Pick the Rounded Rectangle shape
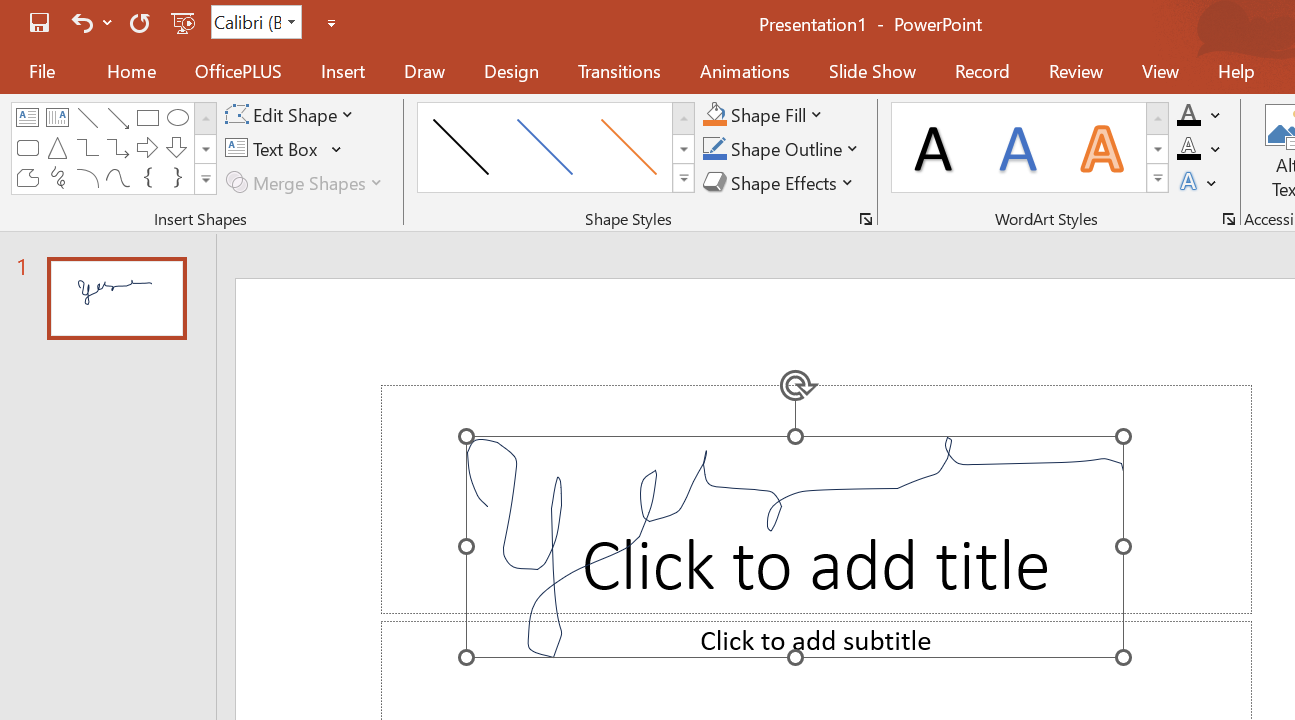The height and width of the screenshot is (720, 1295). click(x=27, y=147)
